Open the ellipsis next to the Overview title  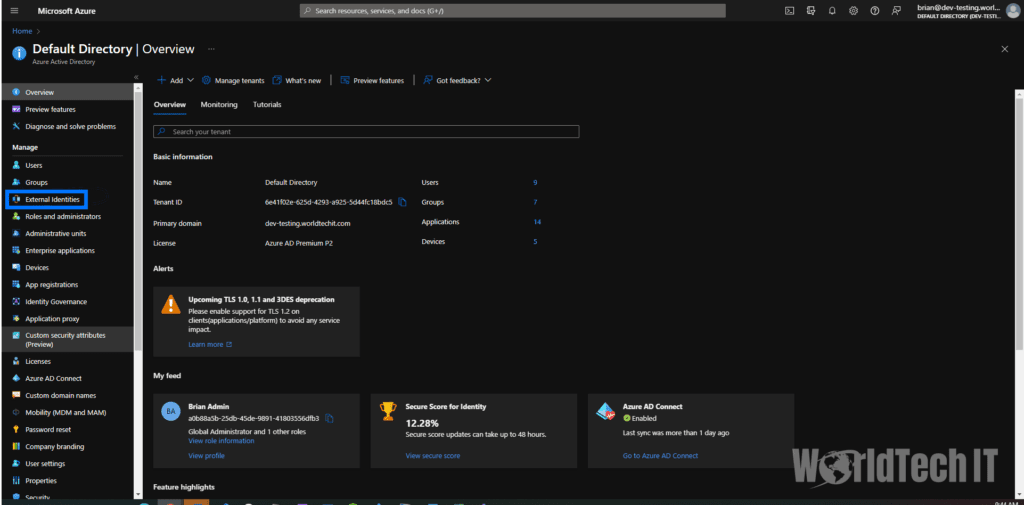211,49
